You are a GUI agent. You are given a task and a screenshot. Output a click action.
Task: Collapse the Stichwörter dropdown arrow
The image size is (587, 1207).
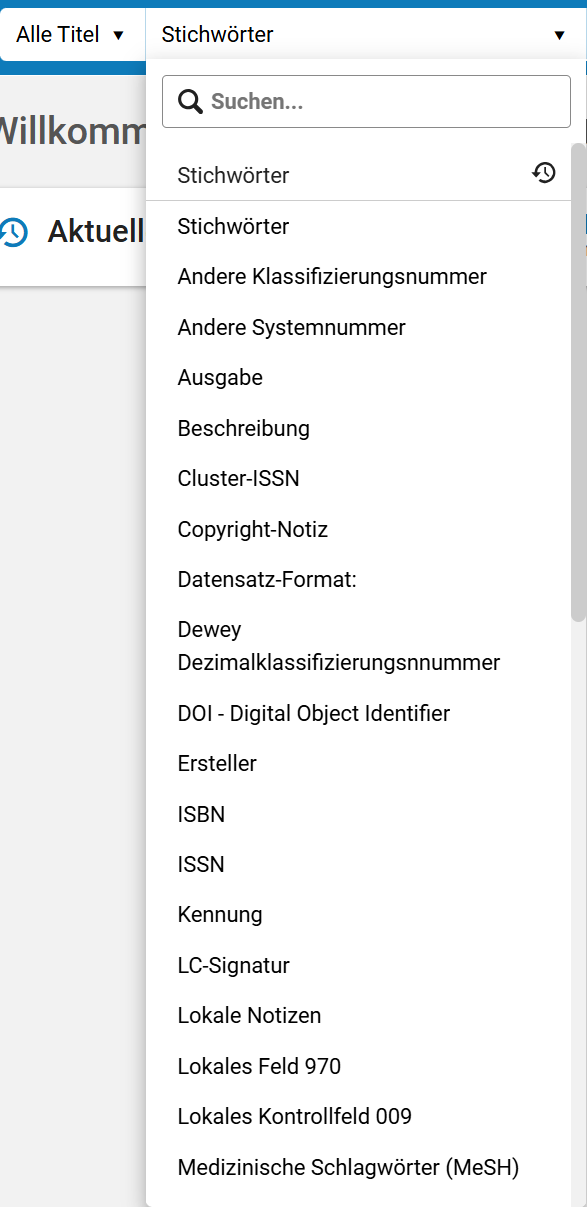[559, 35]
